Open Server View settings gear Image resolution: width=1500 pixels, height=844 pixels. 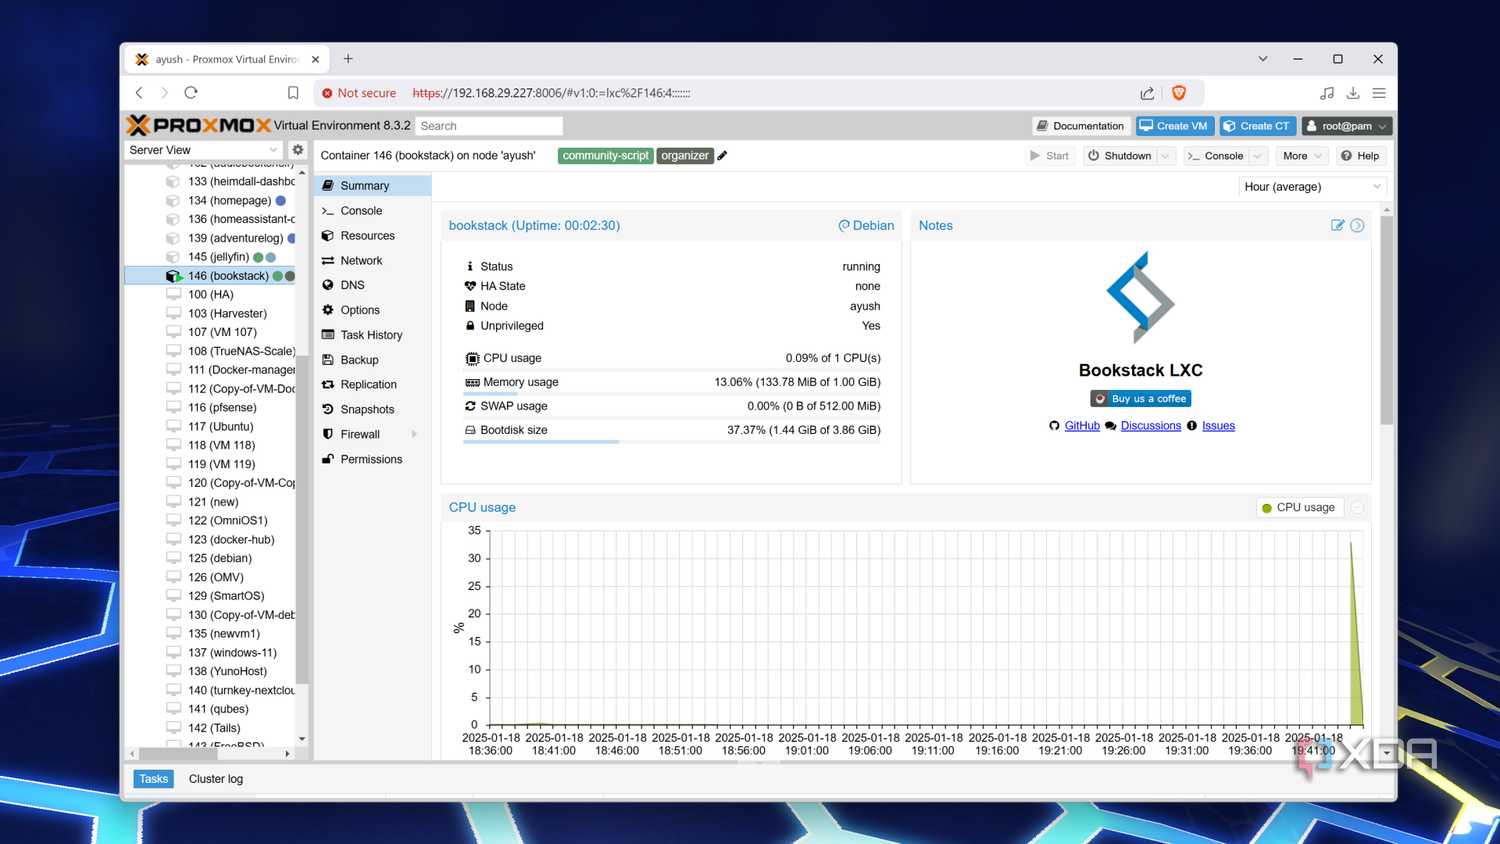coord(297,150)
